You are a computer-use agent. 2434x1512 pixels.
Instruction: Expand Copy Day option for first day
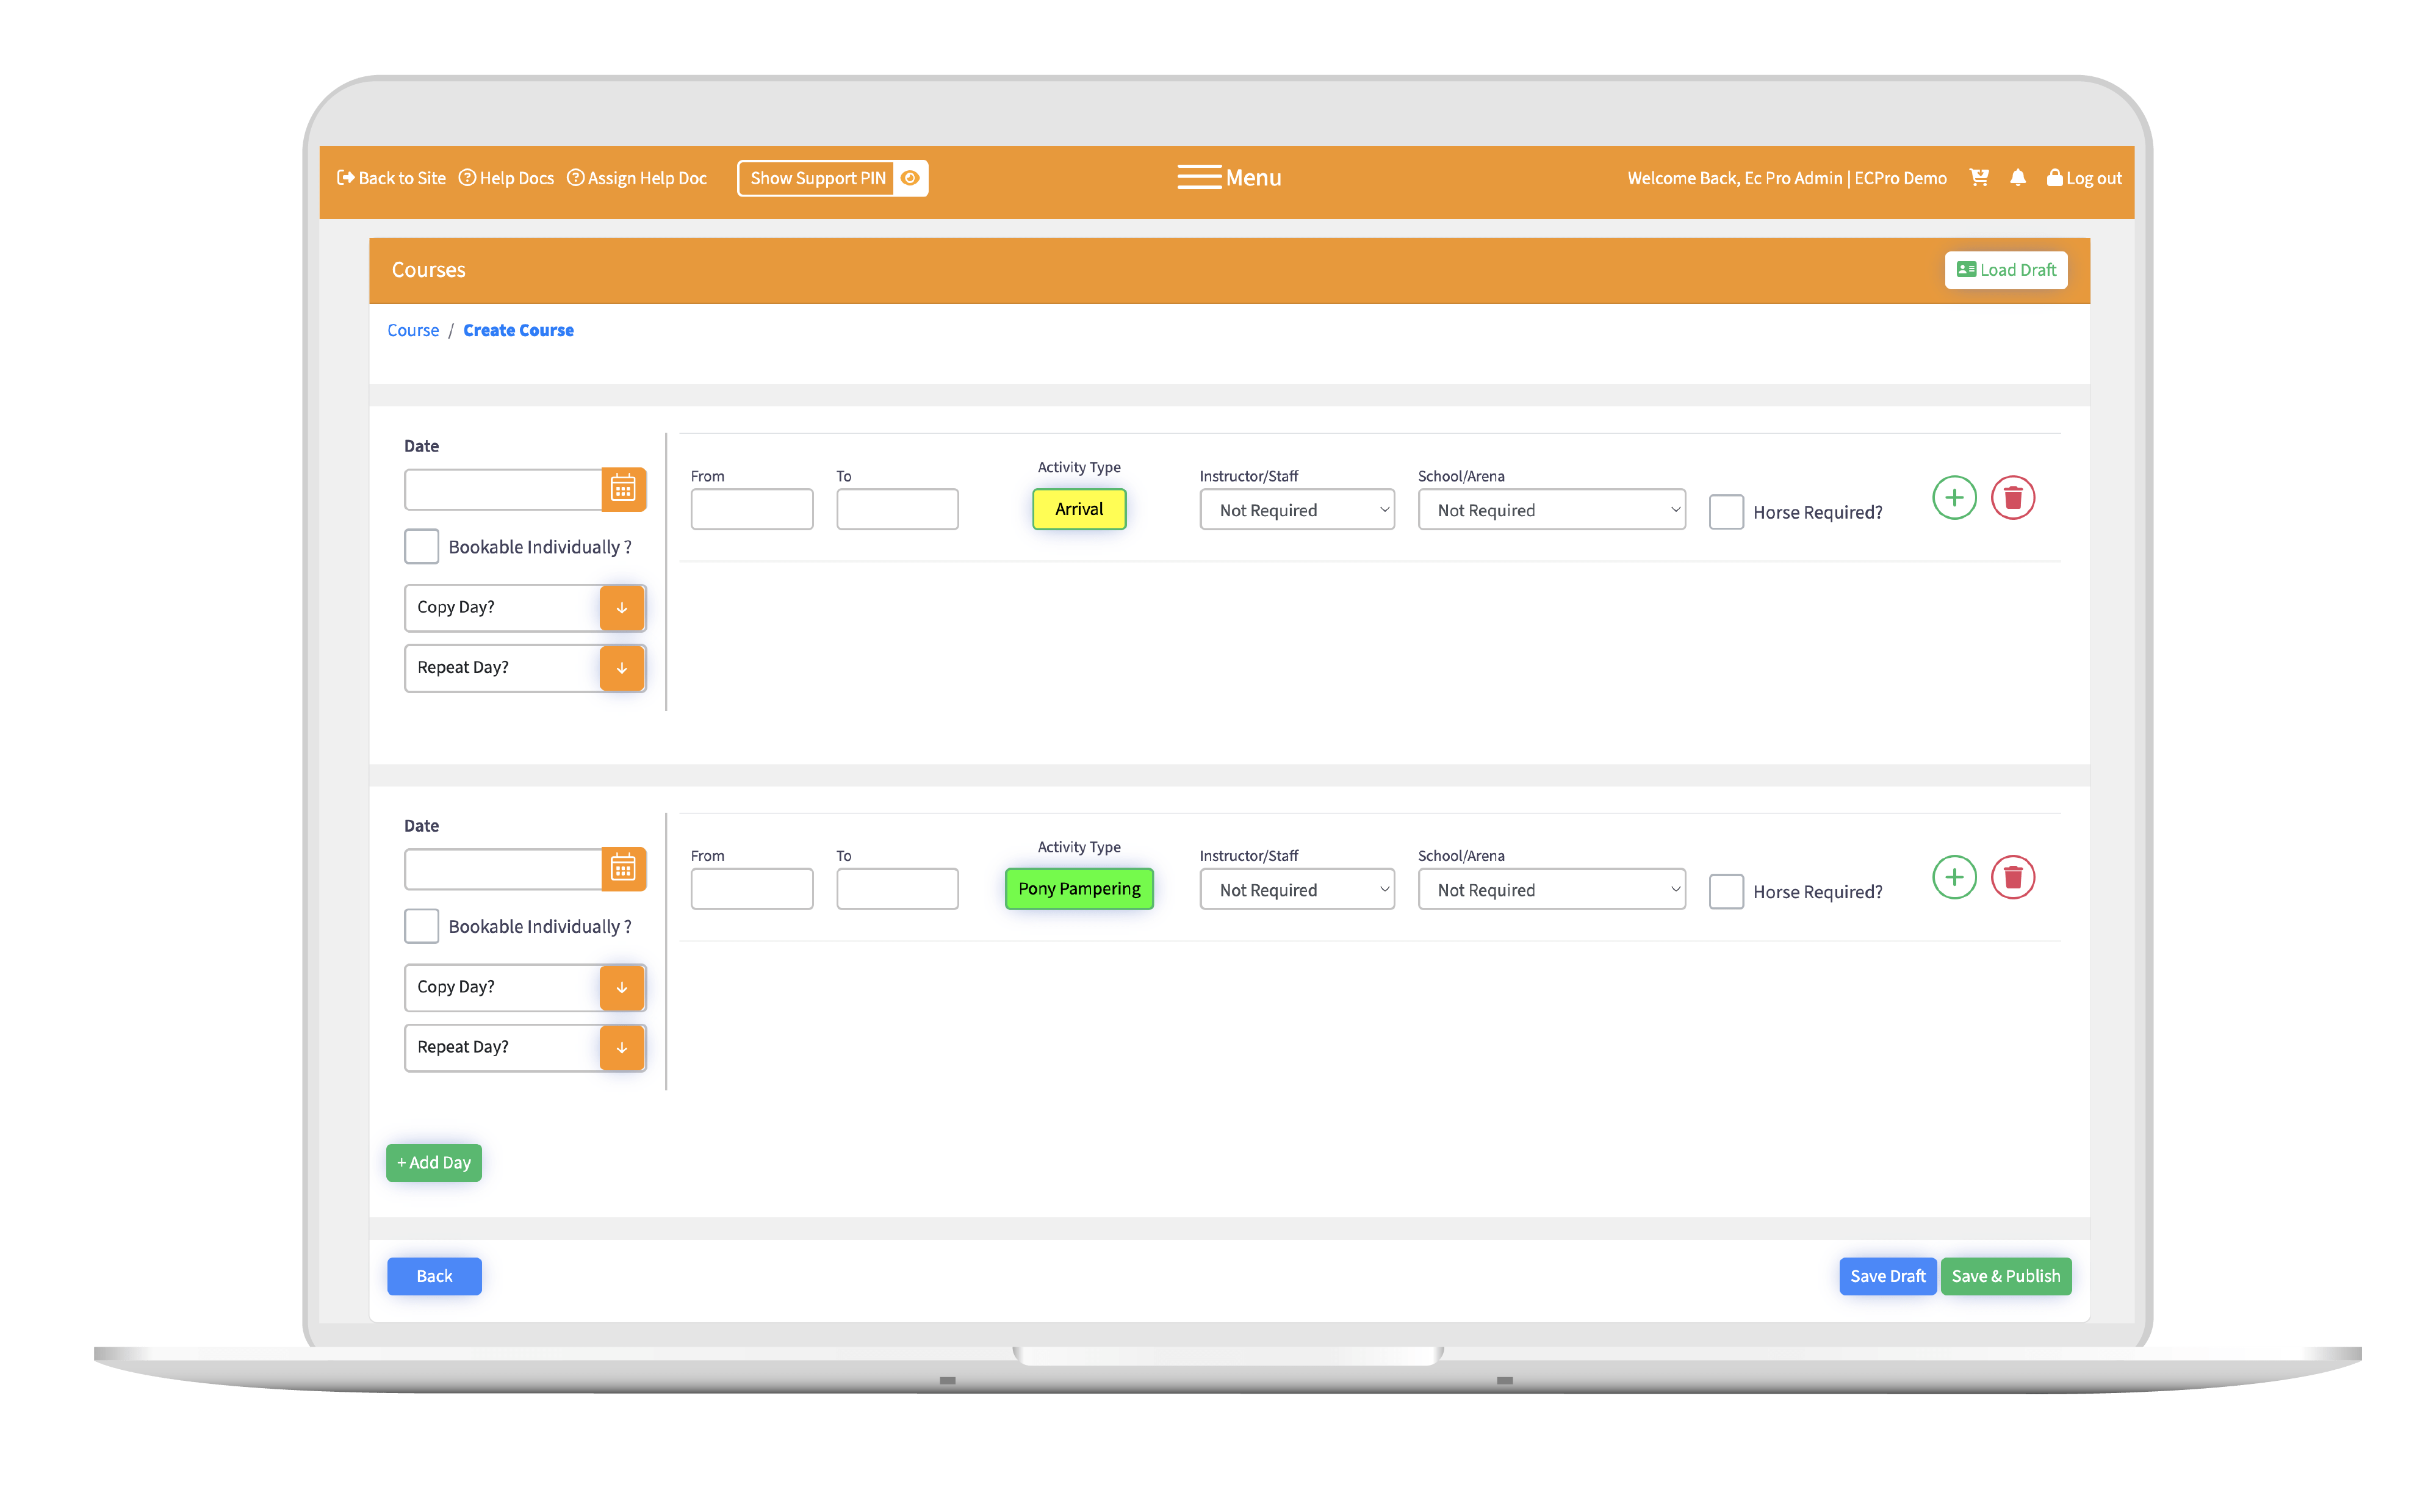click(x=621, y=608)
